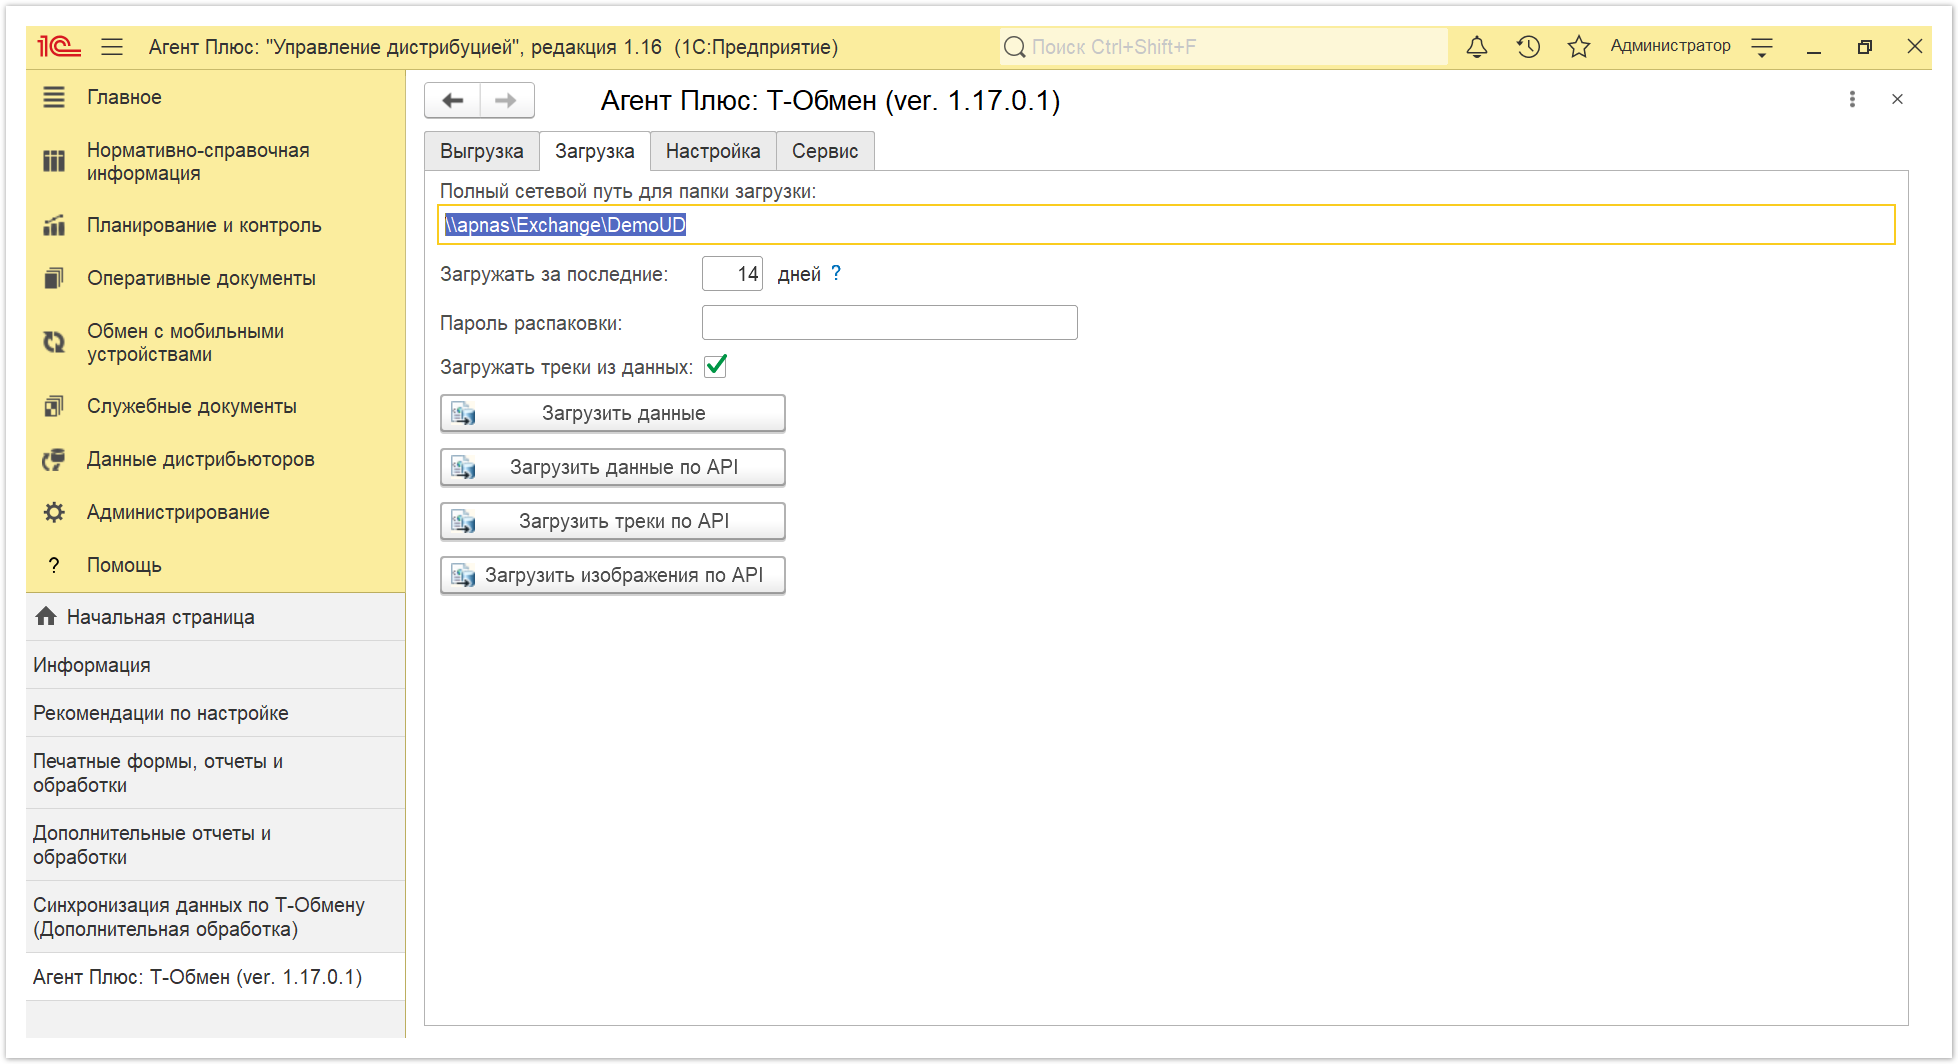Click icon on Загрузить данные по API button
The height and width of the screenshot is (1064, 1958).
pyautogui.click(x=463, y=467)
